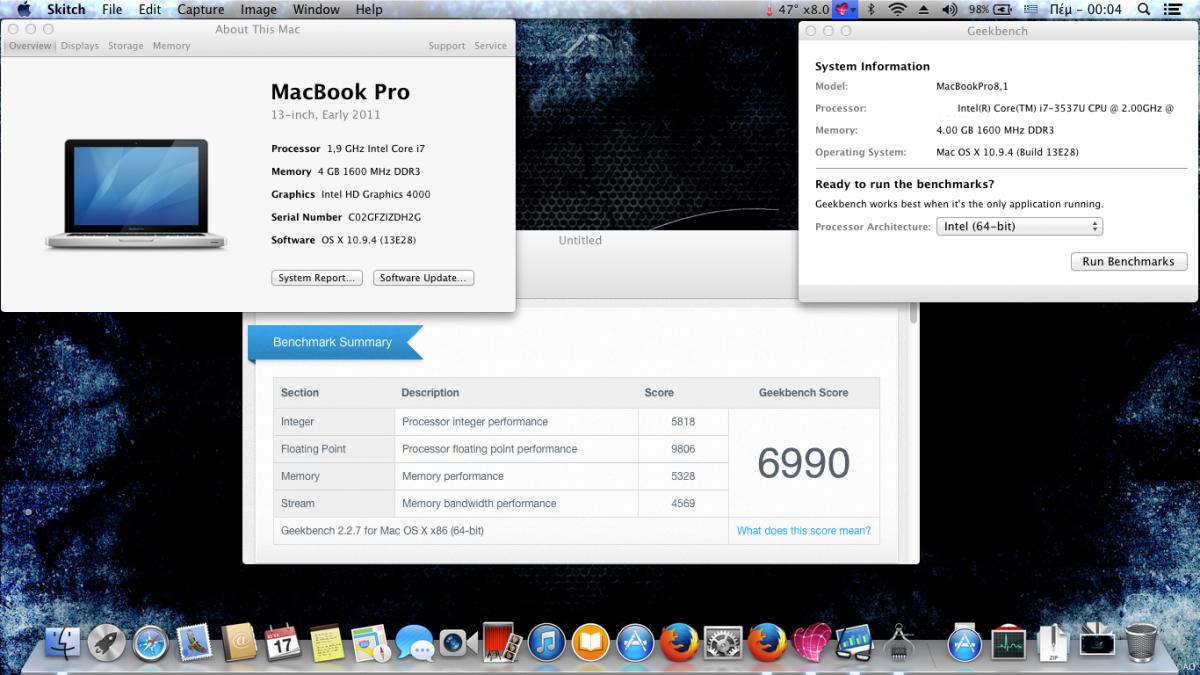Open the yellow Notes icon in Dock

326,642
